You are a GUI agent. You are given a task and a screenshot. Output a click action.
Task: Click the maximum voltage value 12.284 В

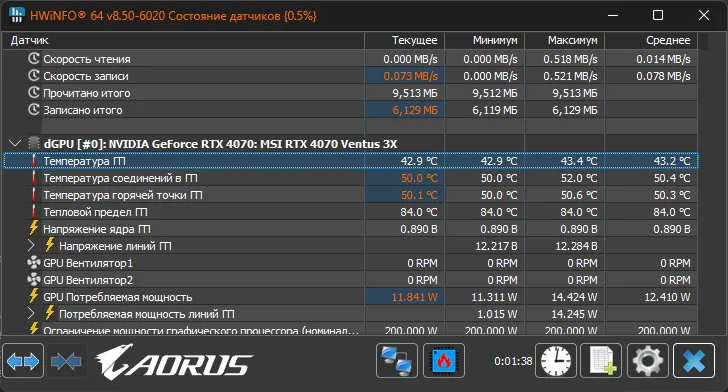coord(576,246)
